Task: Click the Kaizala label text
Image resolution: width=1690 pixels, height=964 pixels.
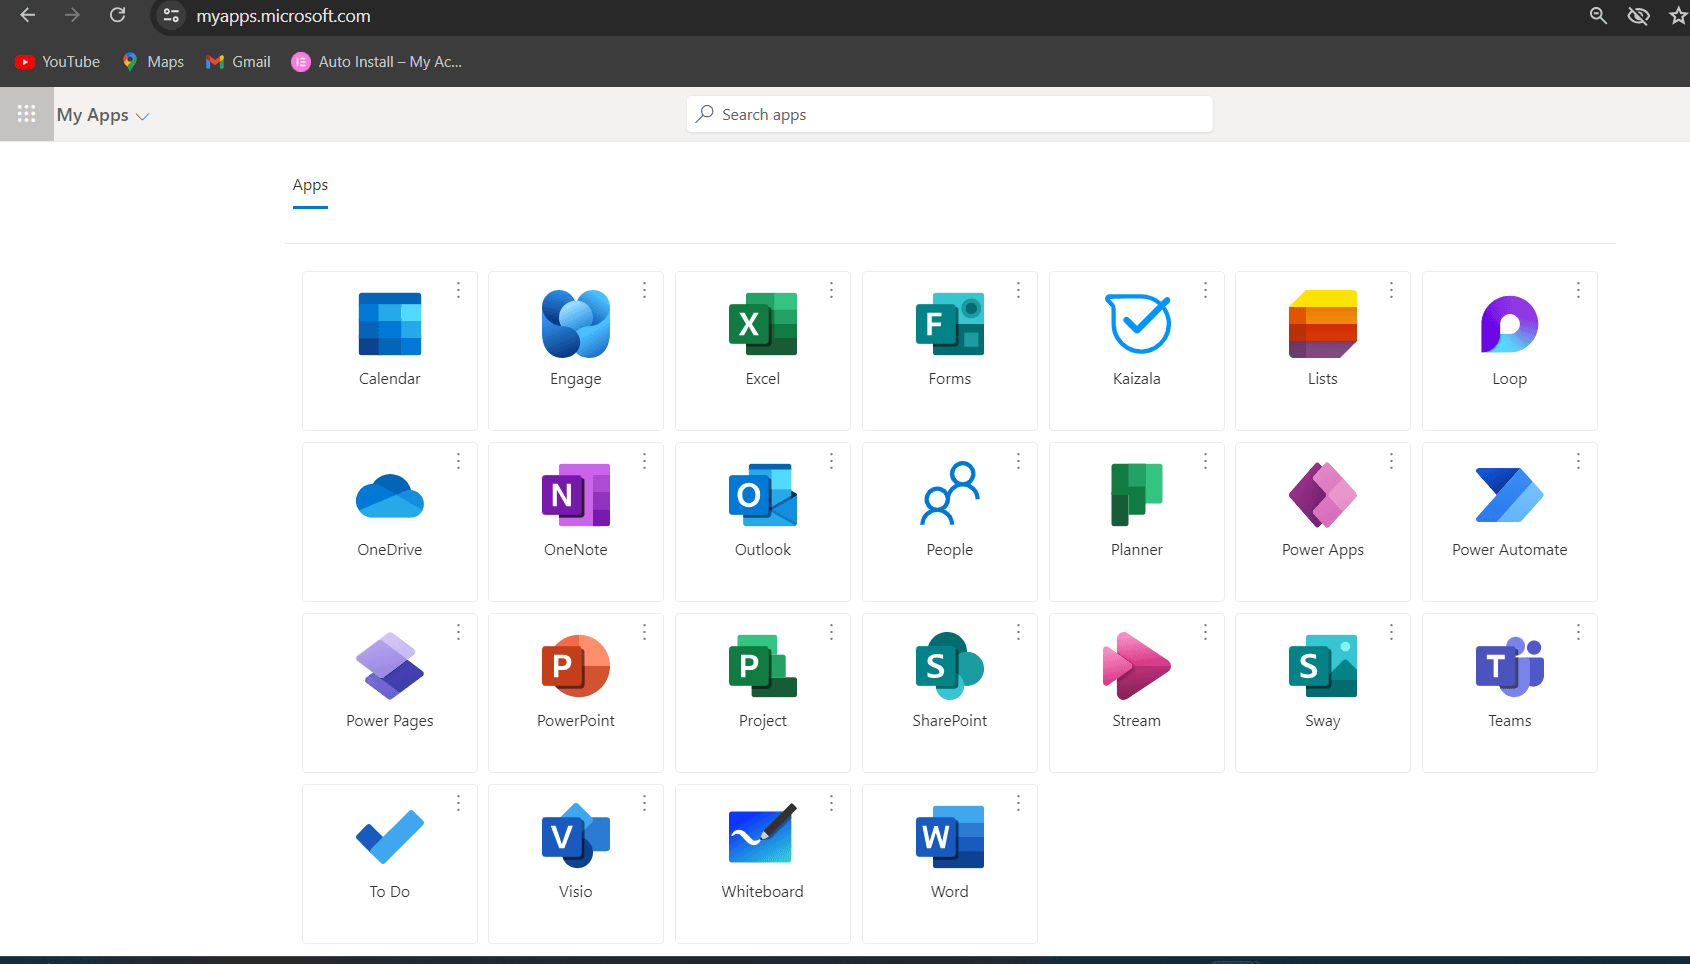Action: point(1137,379)
